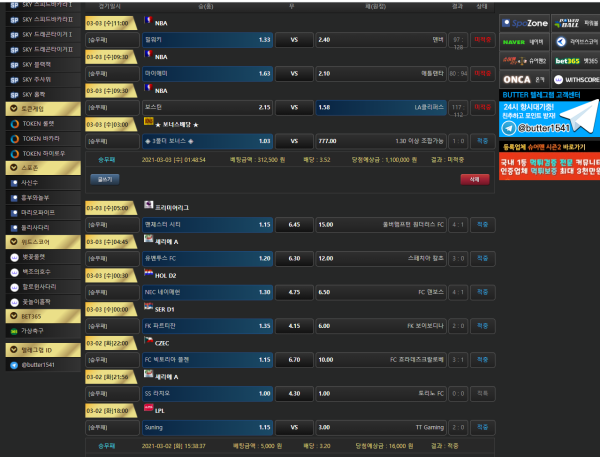
Task: Open the Telegram @butter1541 support banner
Action: [x=549, y=114]
